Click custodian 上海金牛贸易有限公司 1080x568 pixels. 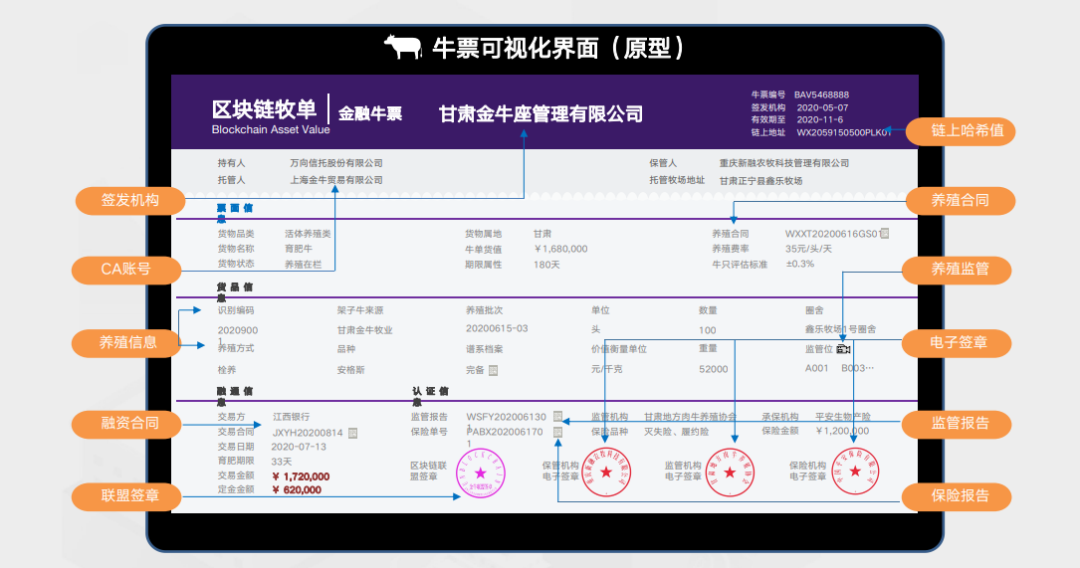click(x=336, y=180)
